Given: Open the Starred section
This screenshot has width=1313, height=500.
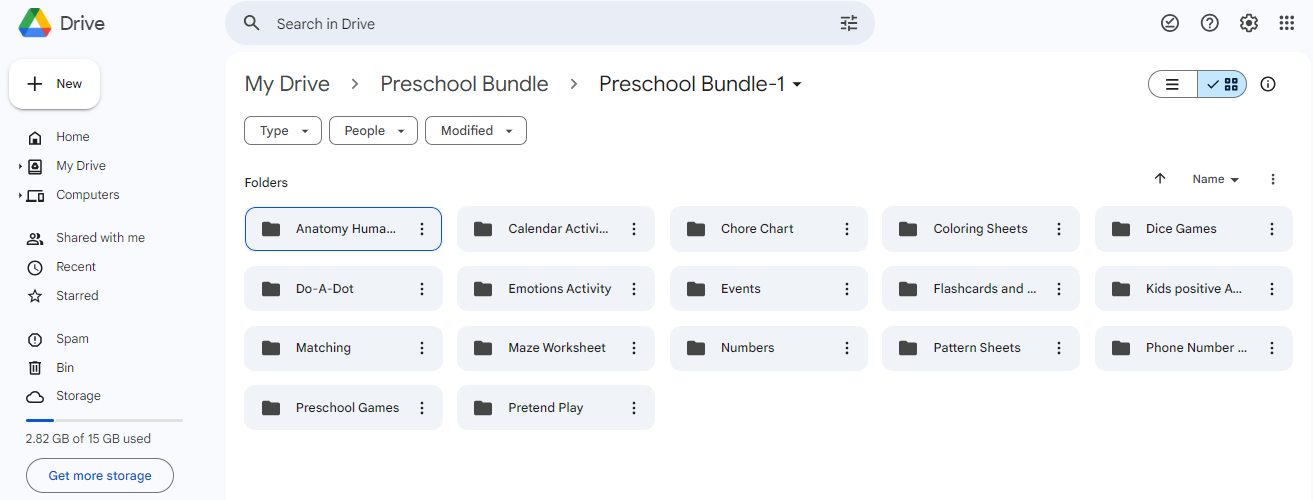Looking at the screenshot, I should [x=77, y=296].
